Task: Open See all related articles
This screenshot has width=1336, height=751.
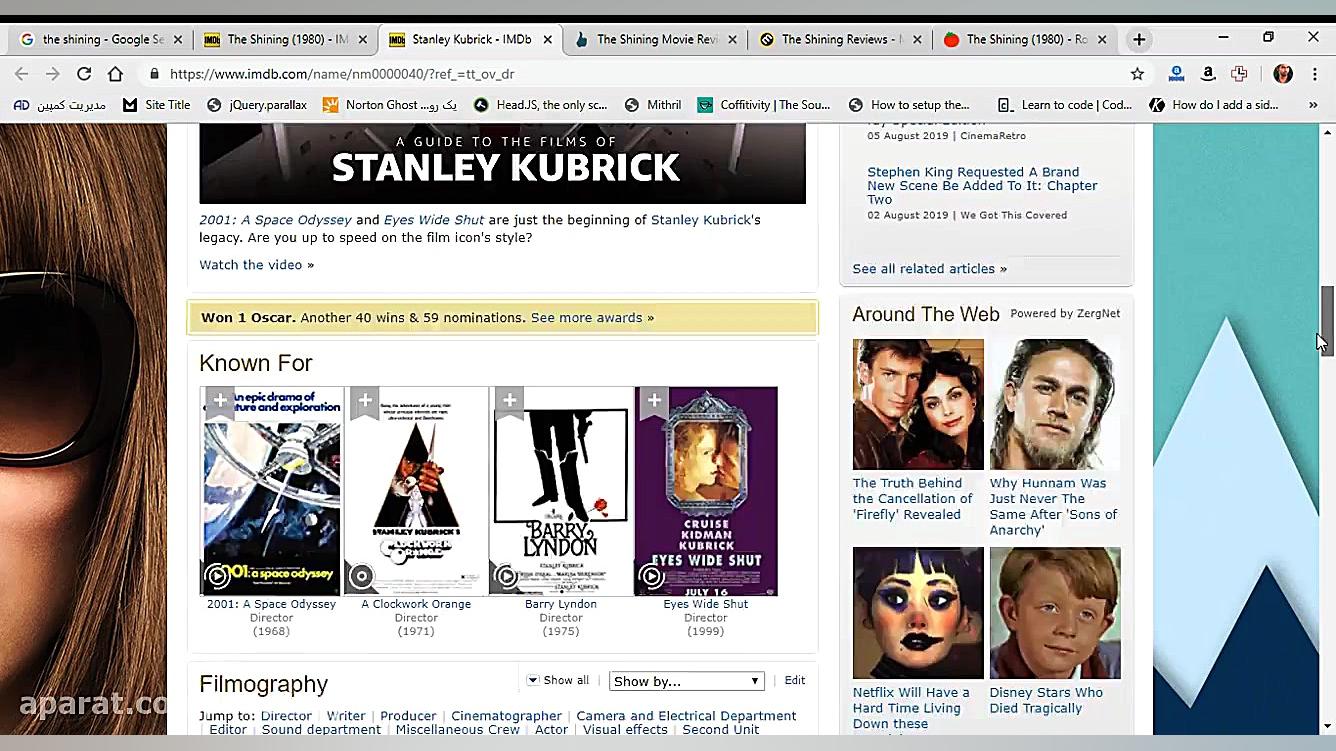Action: pyautogui.click(x=929, y=269)
